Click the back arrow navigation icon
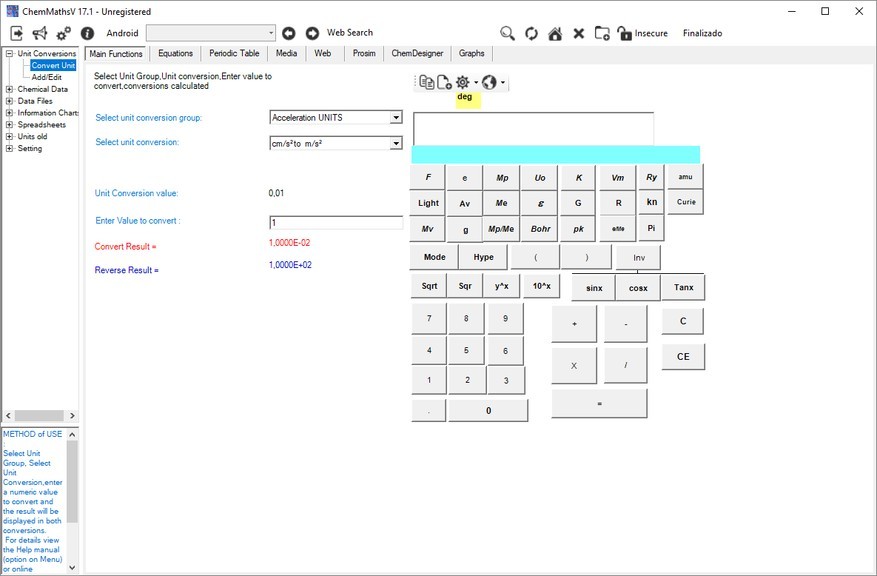This screenshot has height=576, width=877. (x=289, y=33)
